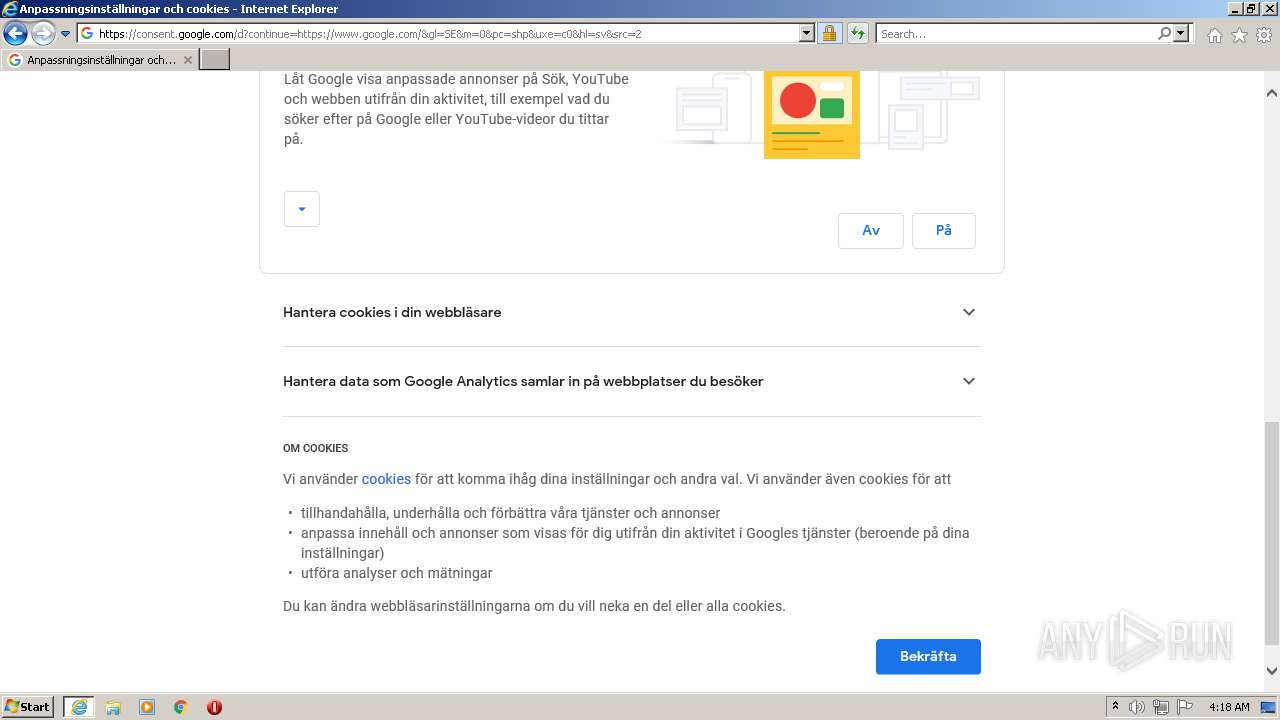Open Favorites with the star icon

point(1239,35)
